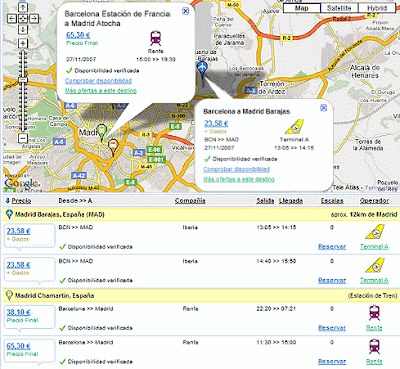Close the Barcelona to Madrid Atocha popup
Viewport: 400px width, 369px height.
[x=186, y=11]
